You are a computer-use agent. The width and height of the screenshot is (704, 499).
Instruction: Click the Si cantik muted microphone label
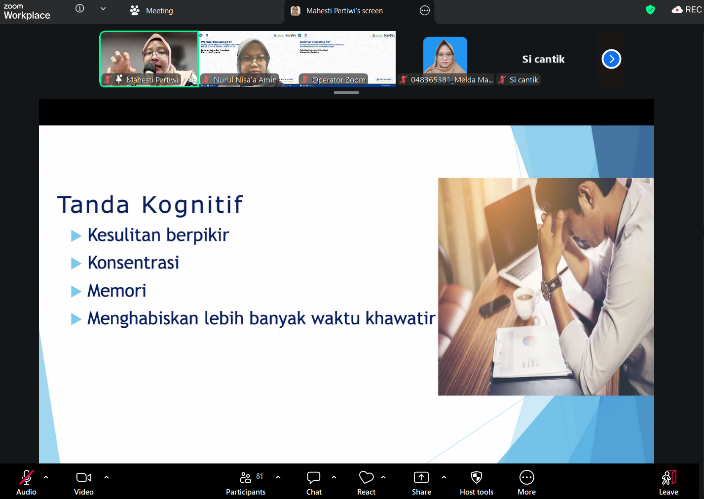pos(519,80)
